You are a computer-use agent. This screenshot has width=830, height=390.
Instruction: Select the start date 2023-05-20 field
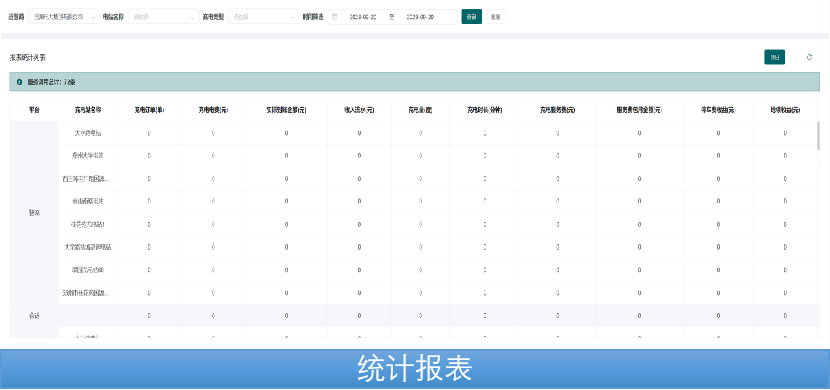363,17
